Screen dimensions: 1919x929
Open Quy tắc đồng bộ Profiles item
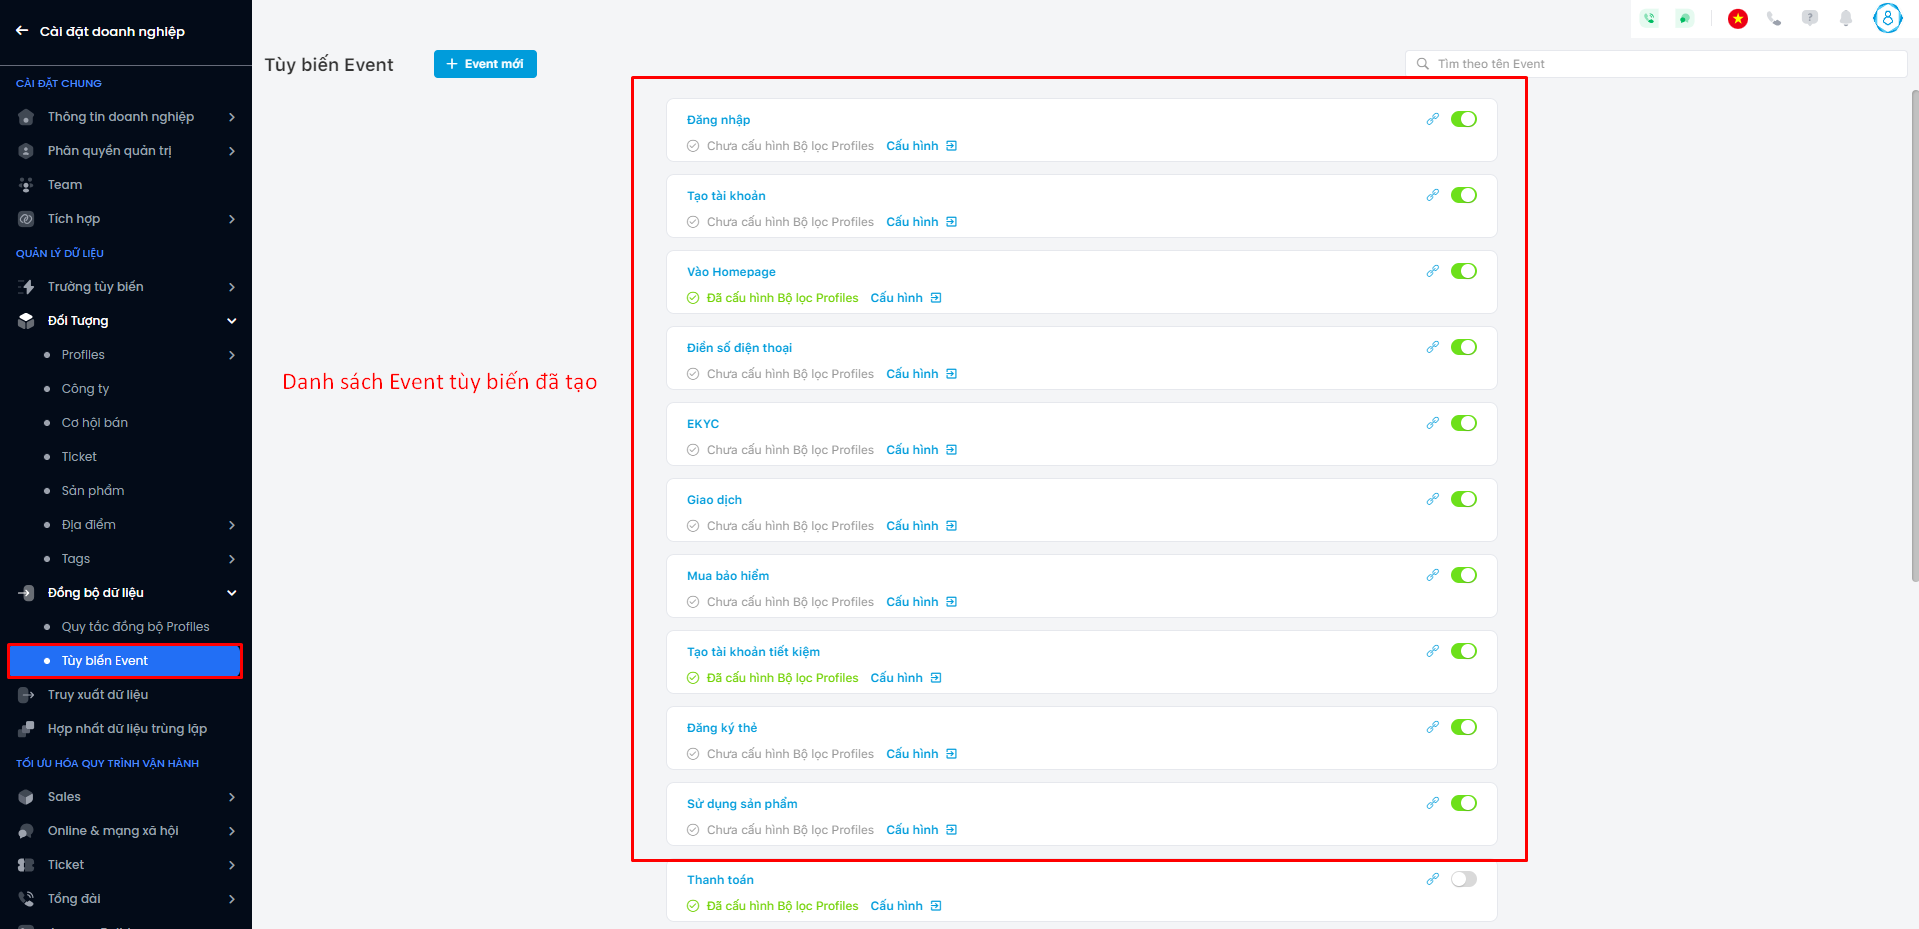(135, 627)
